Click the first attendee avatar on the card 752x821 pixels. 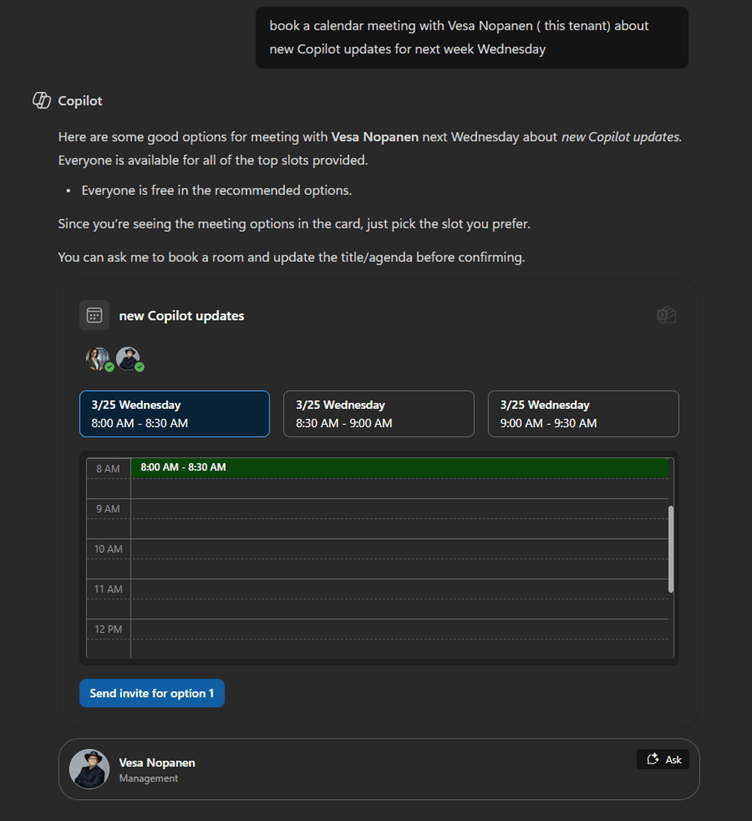(x=98, y=359)
